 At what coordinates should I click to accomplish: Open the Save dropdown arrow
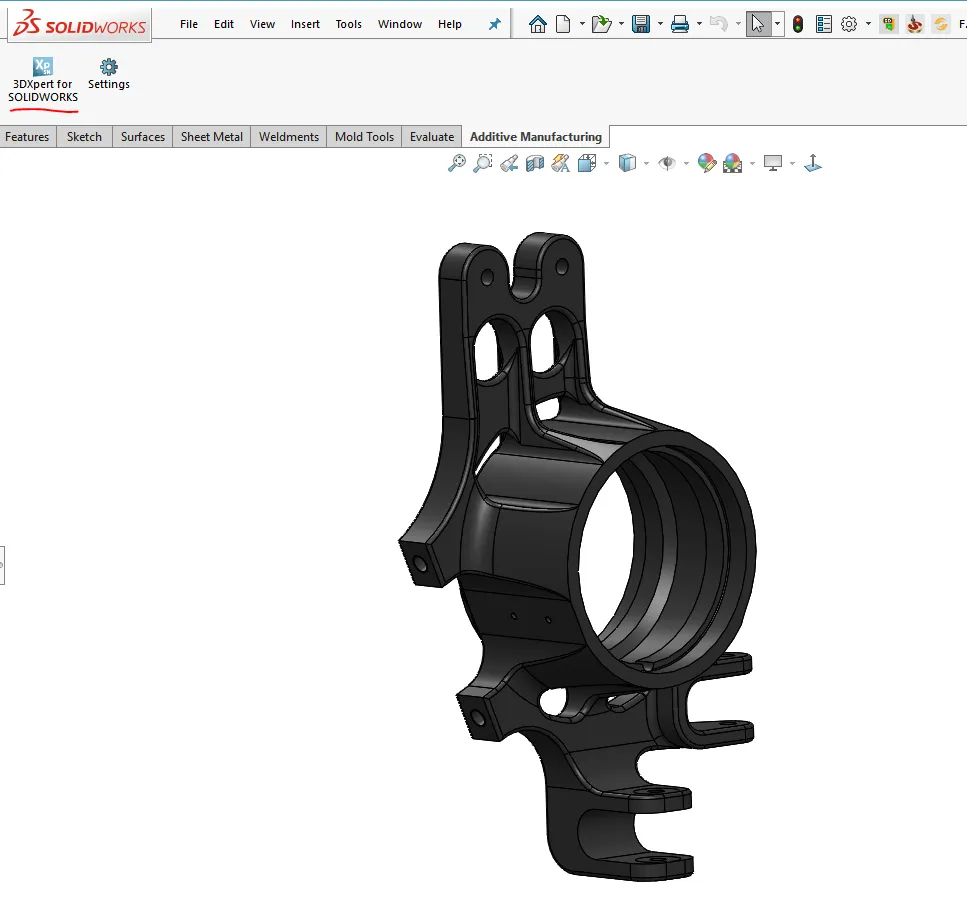click(659, 23)
